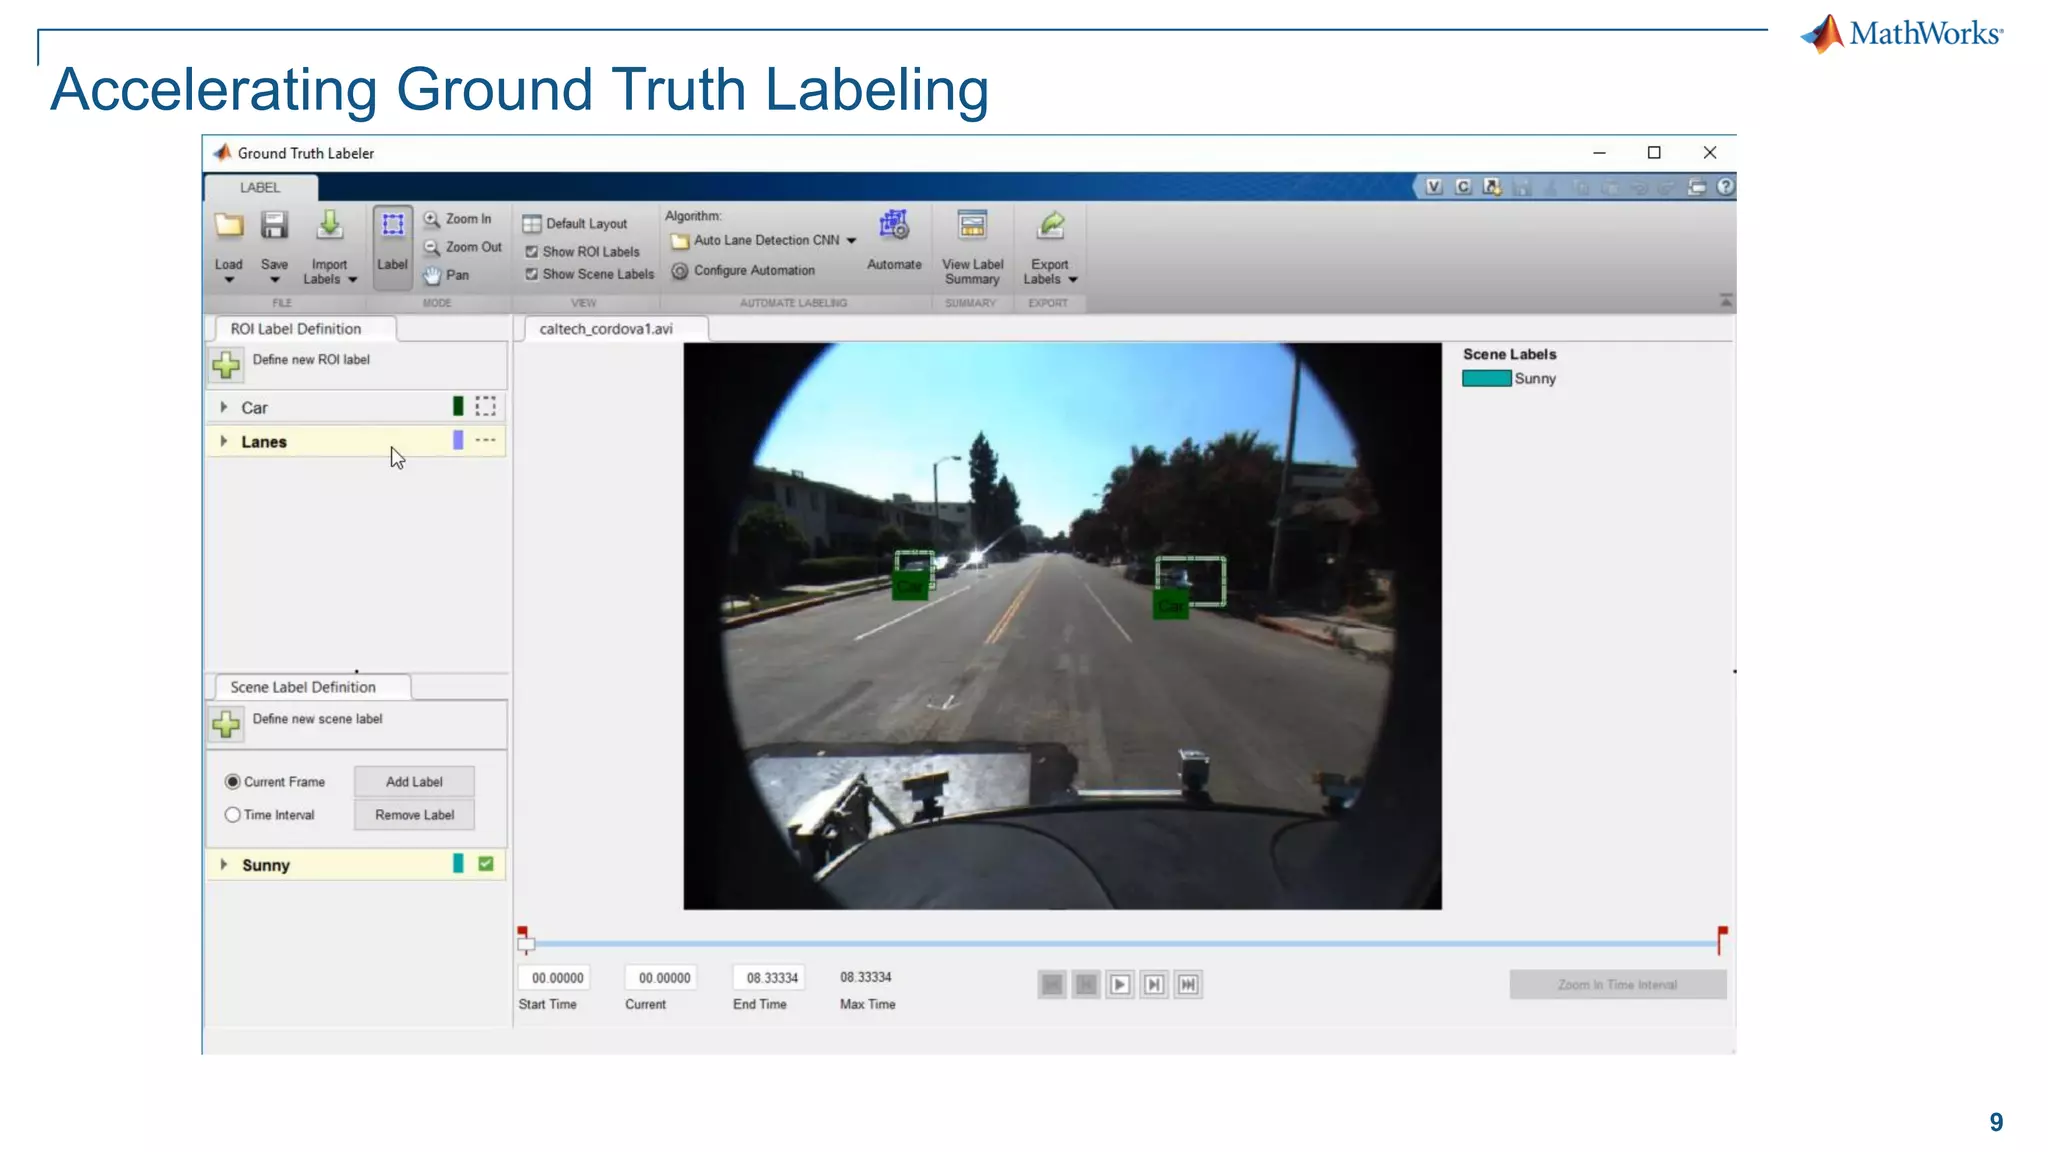Select the left car bounding box in video
2048x1152 pixels.
(x=914, y=570)
